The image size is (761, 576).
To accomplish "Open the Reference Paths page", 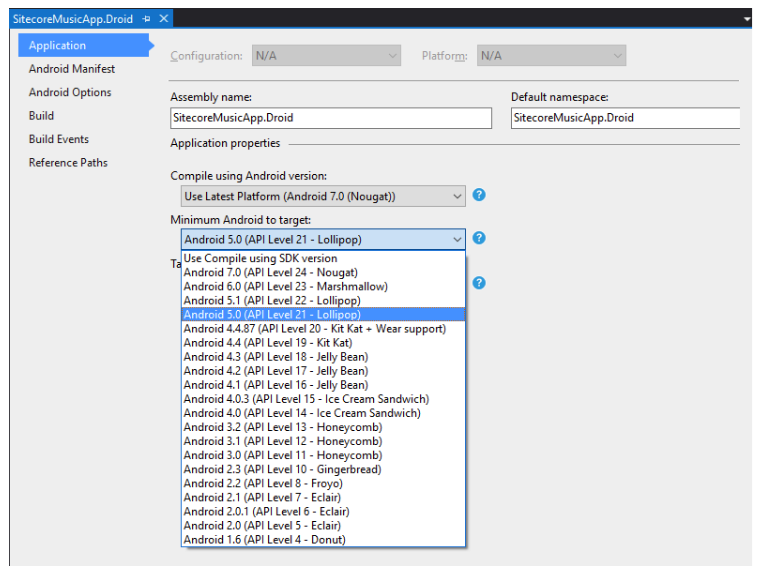I will pyautogui.click(x=68, y=162).
